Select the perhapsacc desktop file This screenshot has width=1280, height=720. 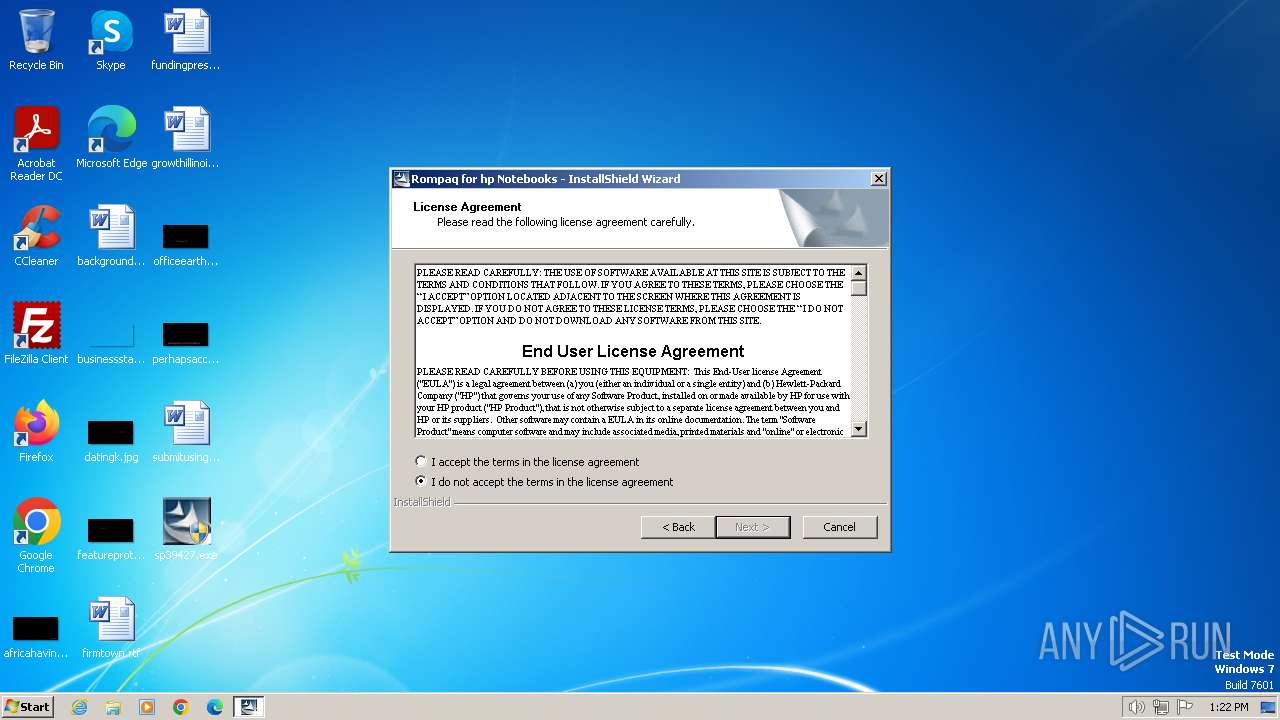pos(186,342)
